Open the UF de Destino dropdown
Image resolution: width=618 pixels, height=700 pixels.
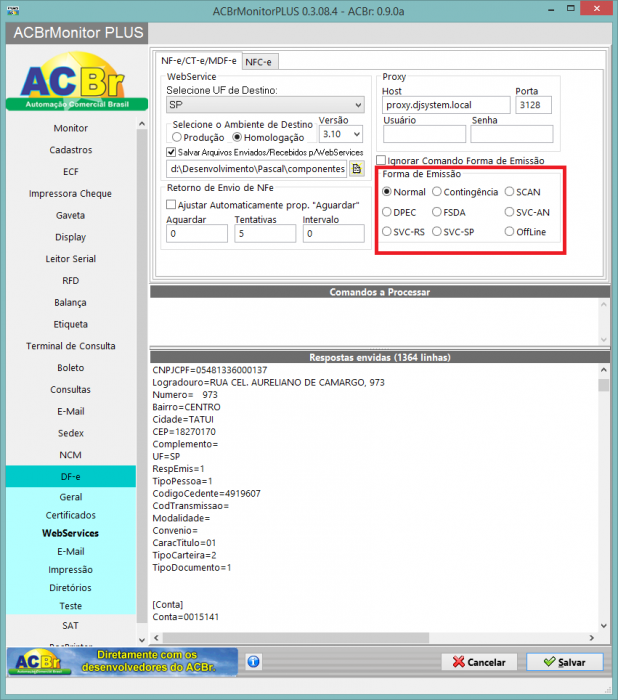coord(265,105)
